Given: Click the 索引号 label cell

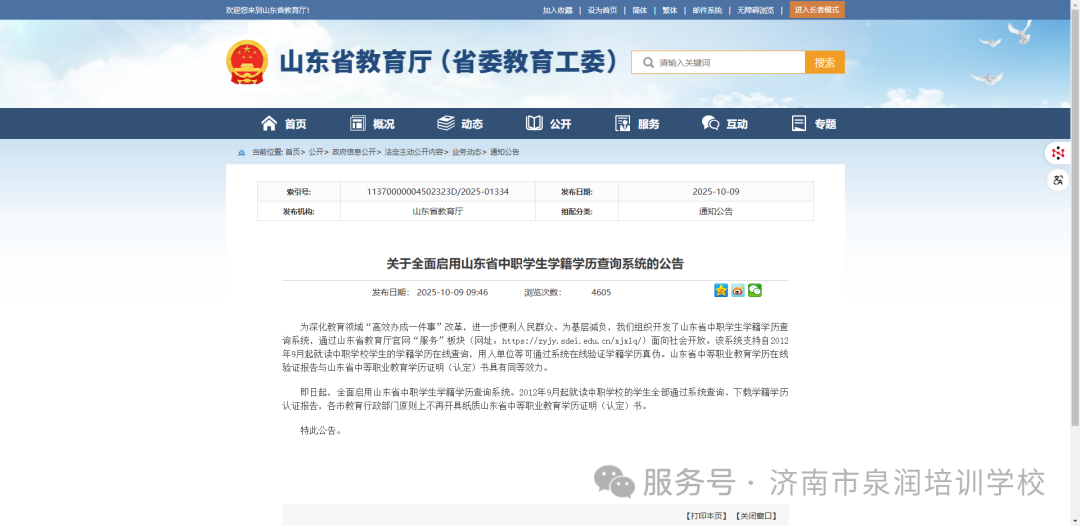Looking at the screenshot, I should click(x=299, y=191).
